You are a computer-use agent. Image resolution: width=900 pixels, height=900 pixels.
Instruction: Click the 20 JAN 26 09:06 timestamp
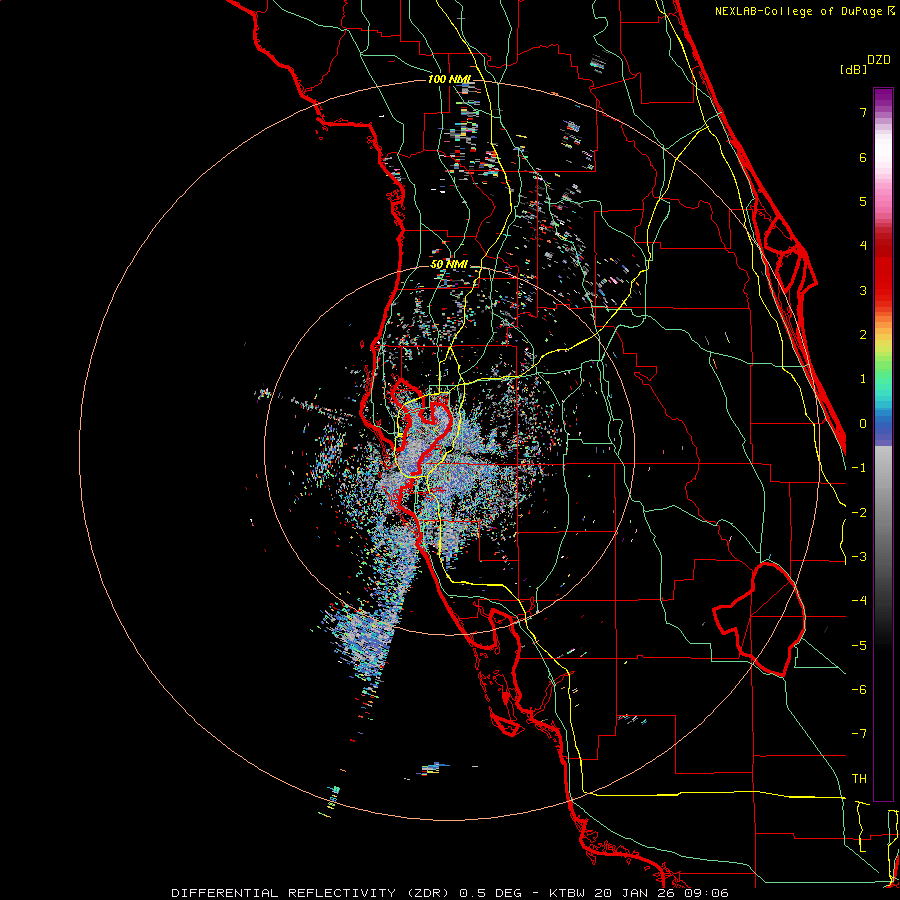(x=661, y=893)
